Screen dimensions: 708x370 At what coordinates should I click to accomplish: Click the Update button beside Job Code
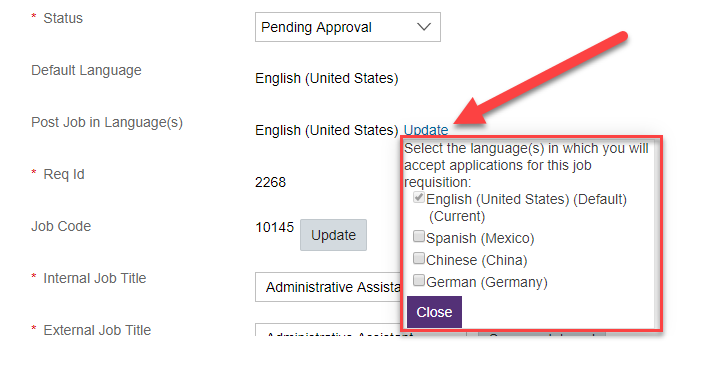click(333, 235)
